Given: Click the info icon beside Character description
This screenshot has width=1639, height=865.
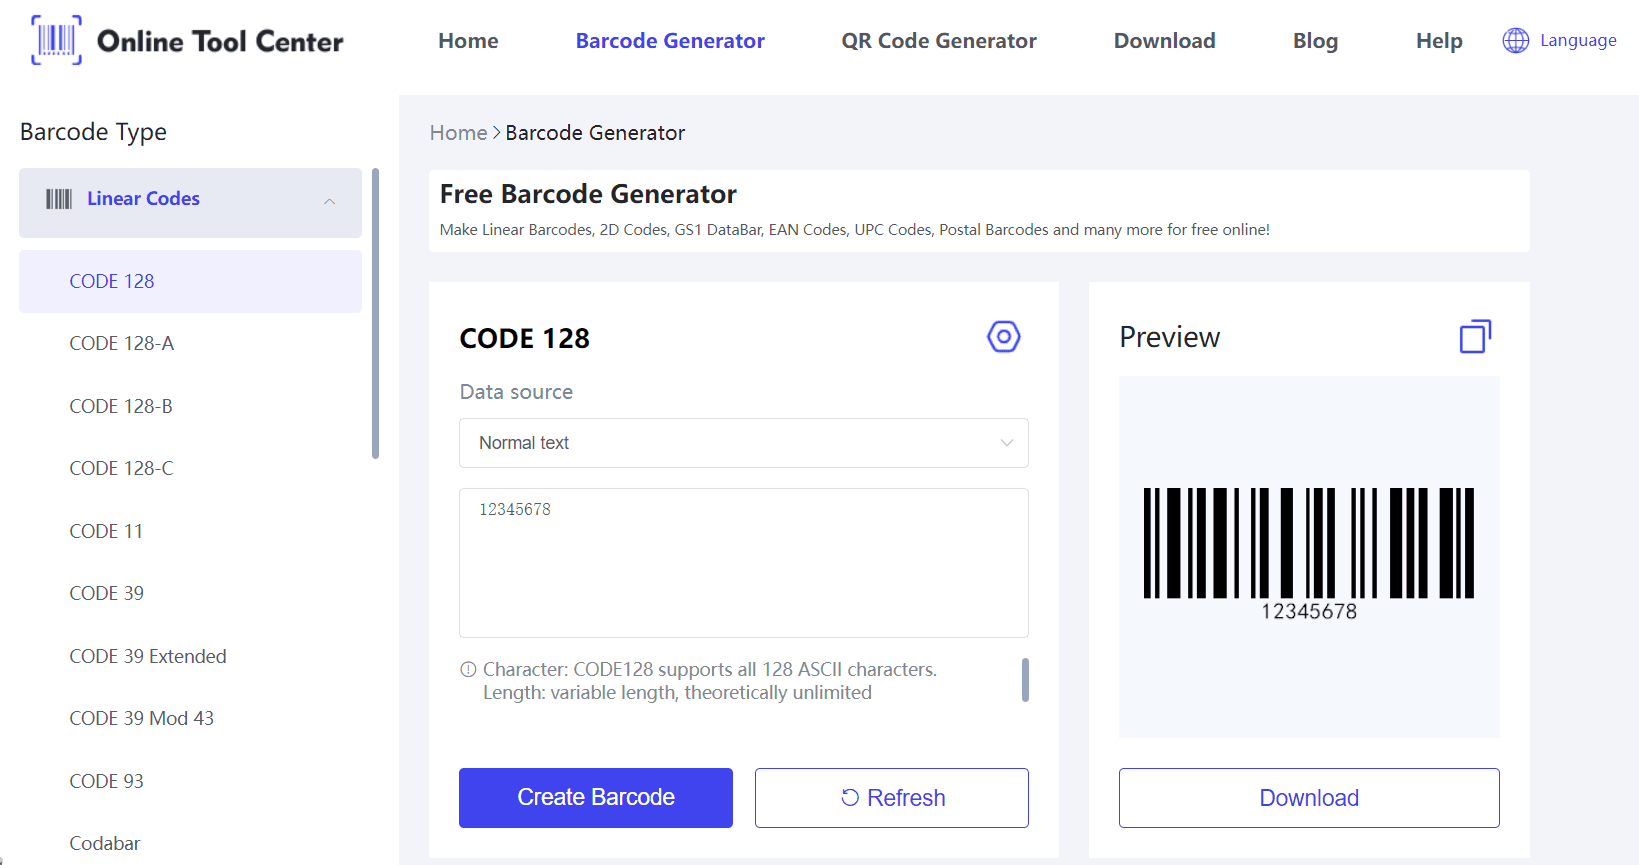Looking at the screenshot, I should click(468, 670).
